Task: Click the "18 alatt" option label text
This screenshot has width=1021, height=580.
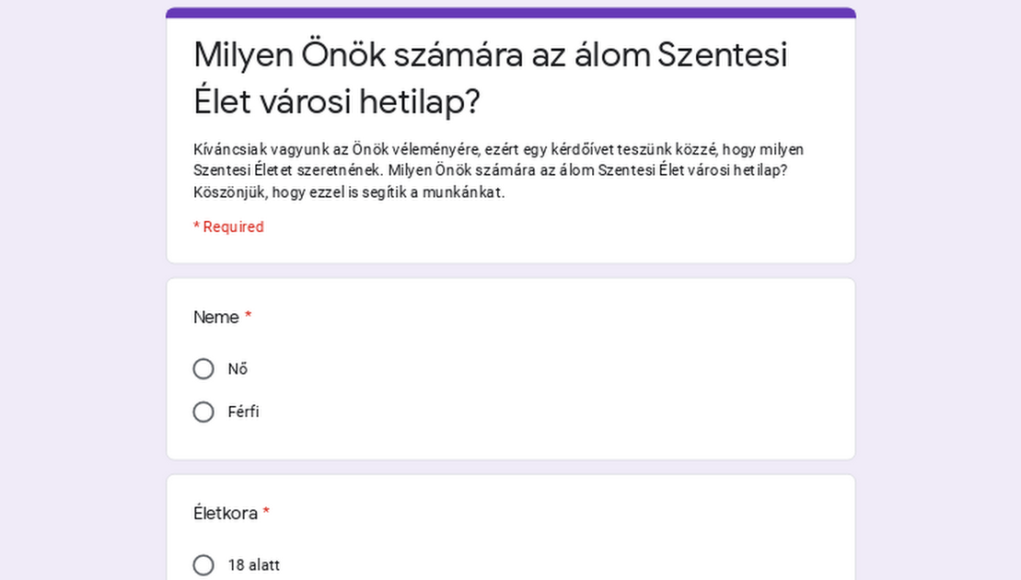Action: tap(254, 565)
